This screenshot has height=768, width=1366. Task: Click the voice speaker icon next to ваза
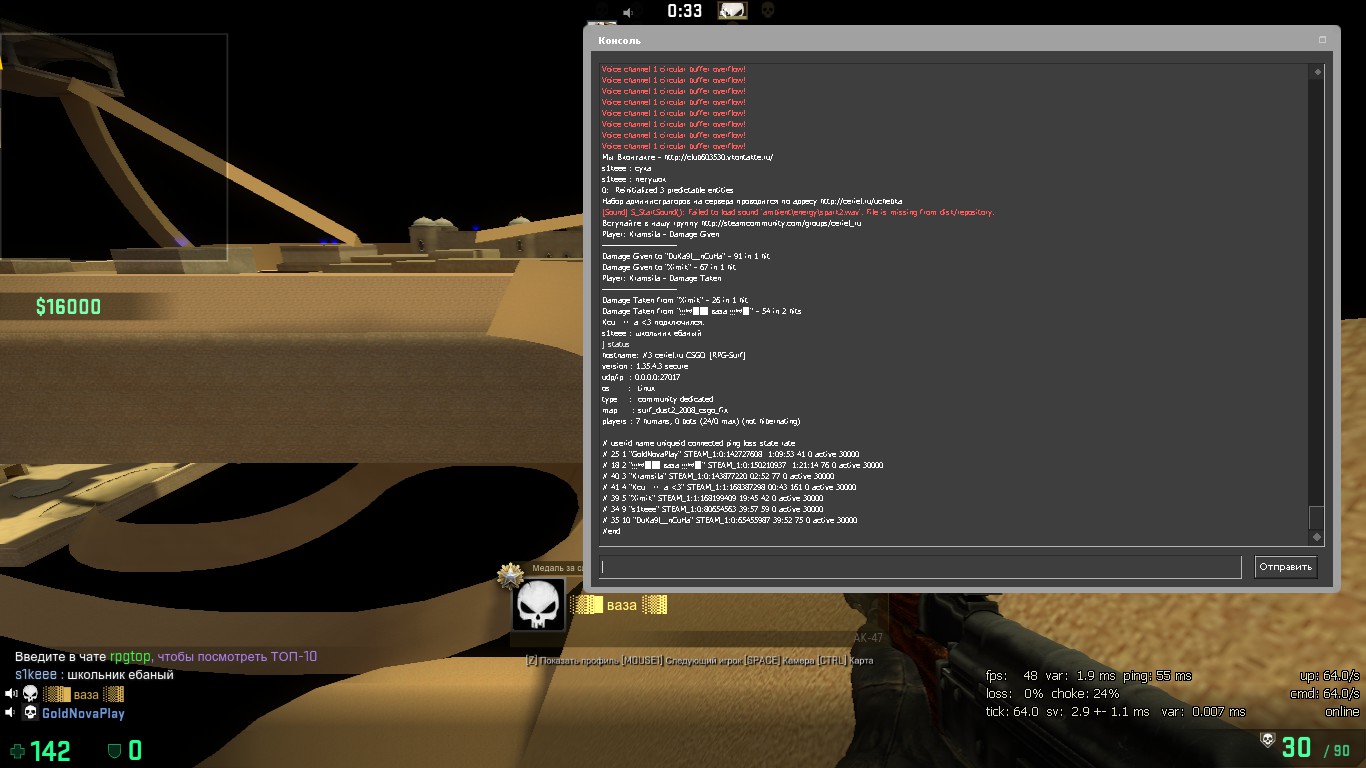[x=11, y=694]
